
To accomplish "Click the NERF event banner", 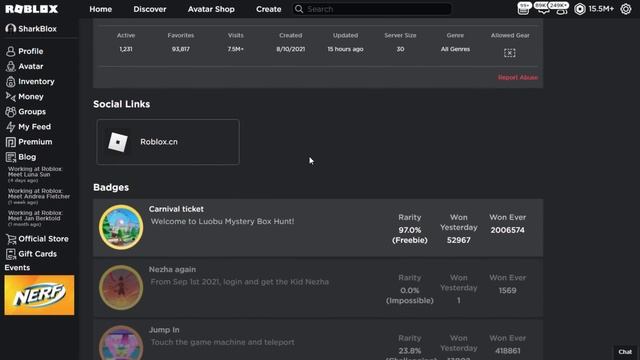I will 39,295.
